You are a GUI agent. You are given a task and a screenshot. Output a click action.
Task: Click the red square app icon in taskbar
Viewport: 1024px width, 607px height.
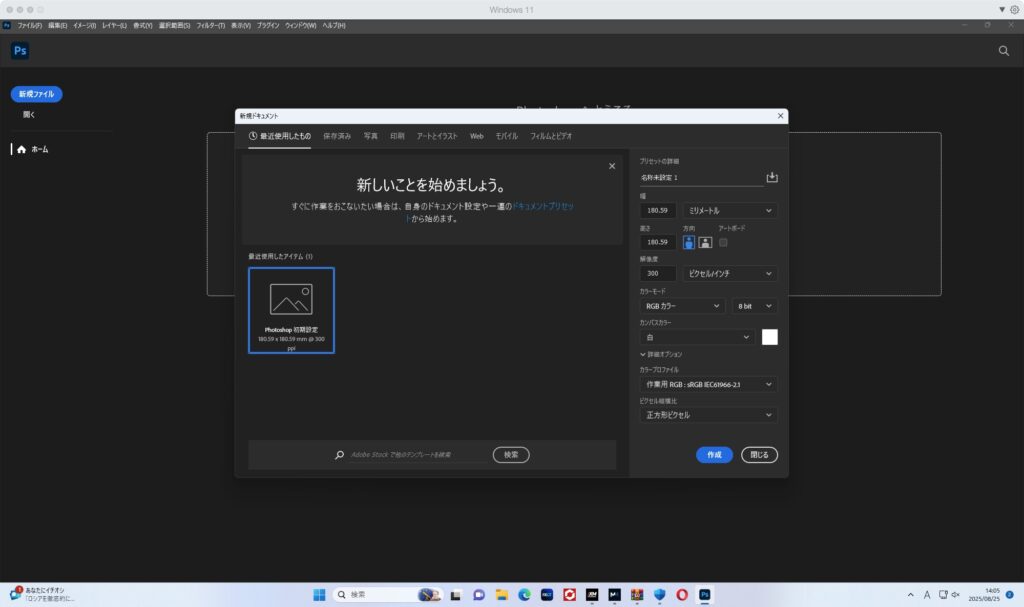(x=569, y=595)
